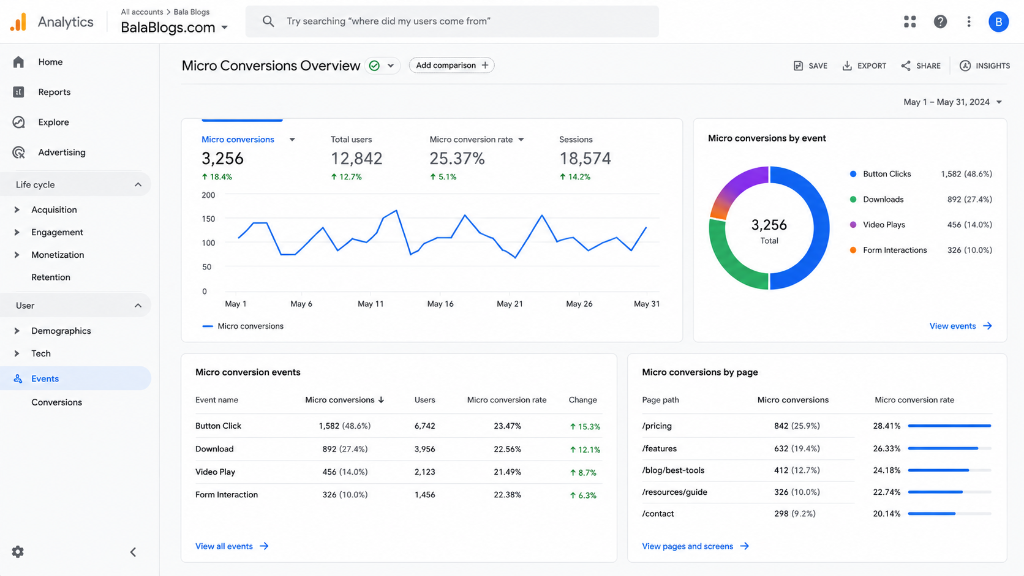Image resolution: width=1024 pixels, height=576 pixels.
Task: Expand the Tech tree item
Action: click(17, 353)
